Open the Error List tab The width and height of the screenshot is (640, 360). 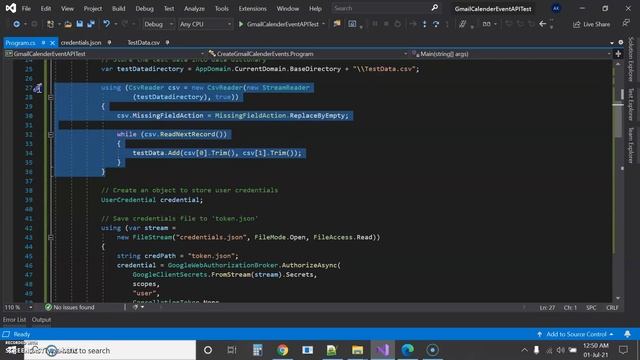(14, 320)
